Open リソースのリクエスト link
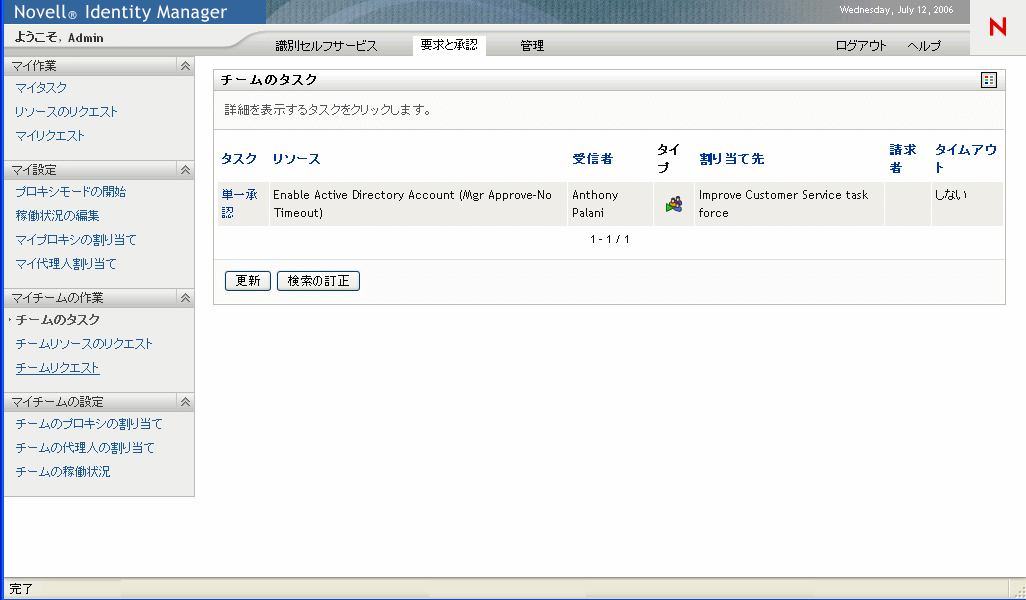This screenshot has height=600, width=1026. click(66, 112)
